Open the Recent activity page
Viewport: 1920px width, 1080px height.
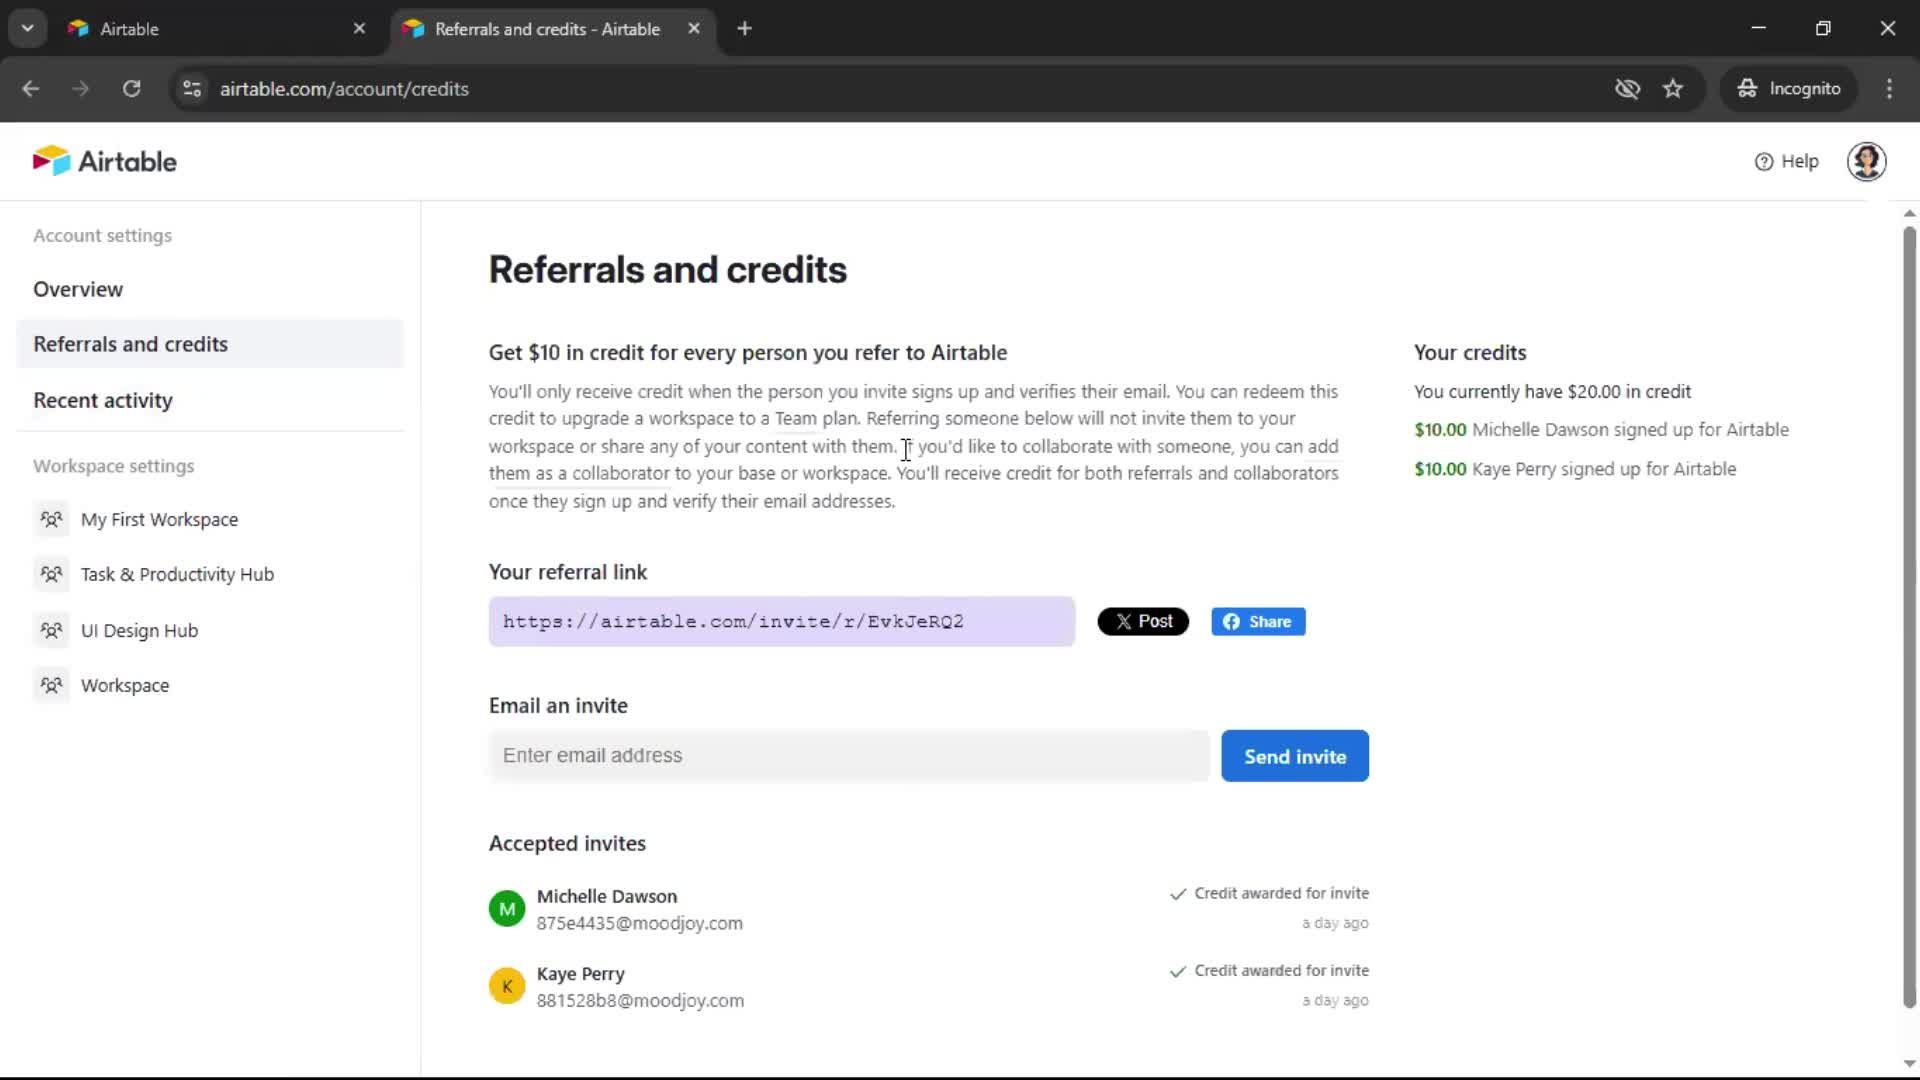tap(103, 400)
